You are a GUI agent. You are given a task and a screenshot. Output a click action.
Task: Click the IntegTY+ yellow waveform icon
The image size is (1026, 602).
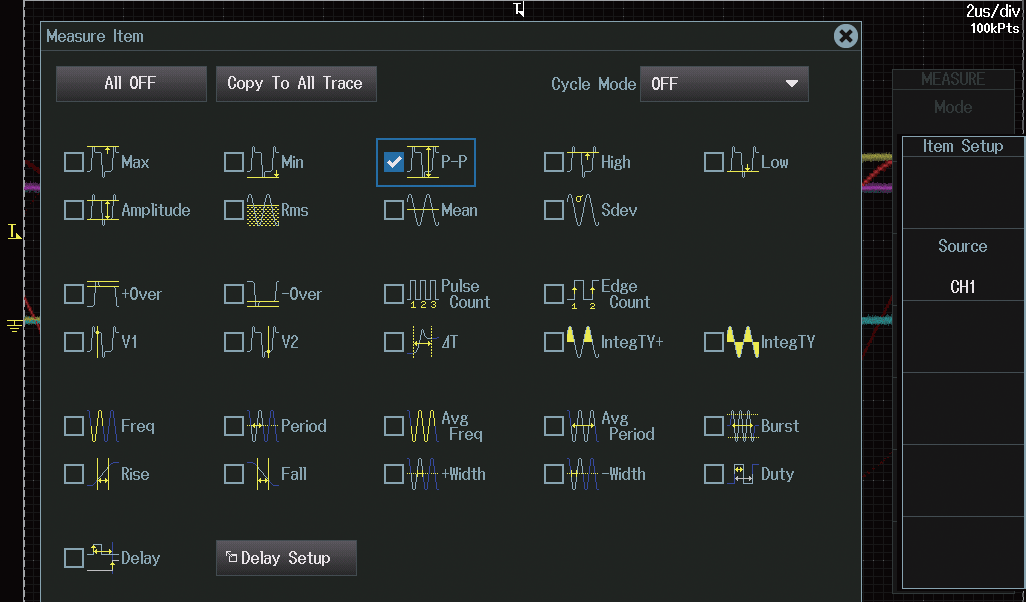tap(582, 342)
